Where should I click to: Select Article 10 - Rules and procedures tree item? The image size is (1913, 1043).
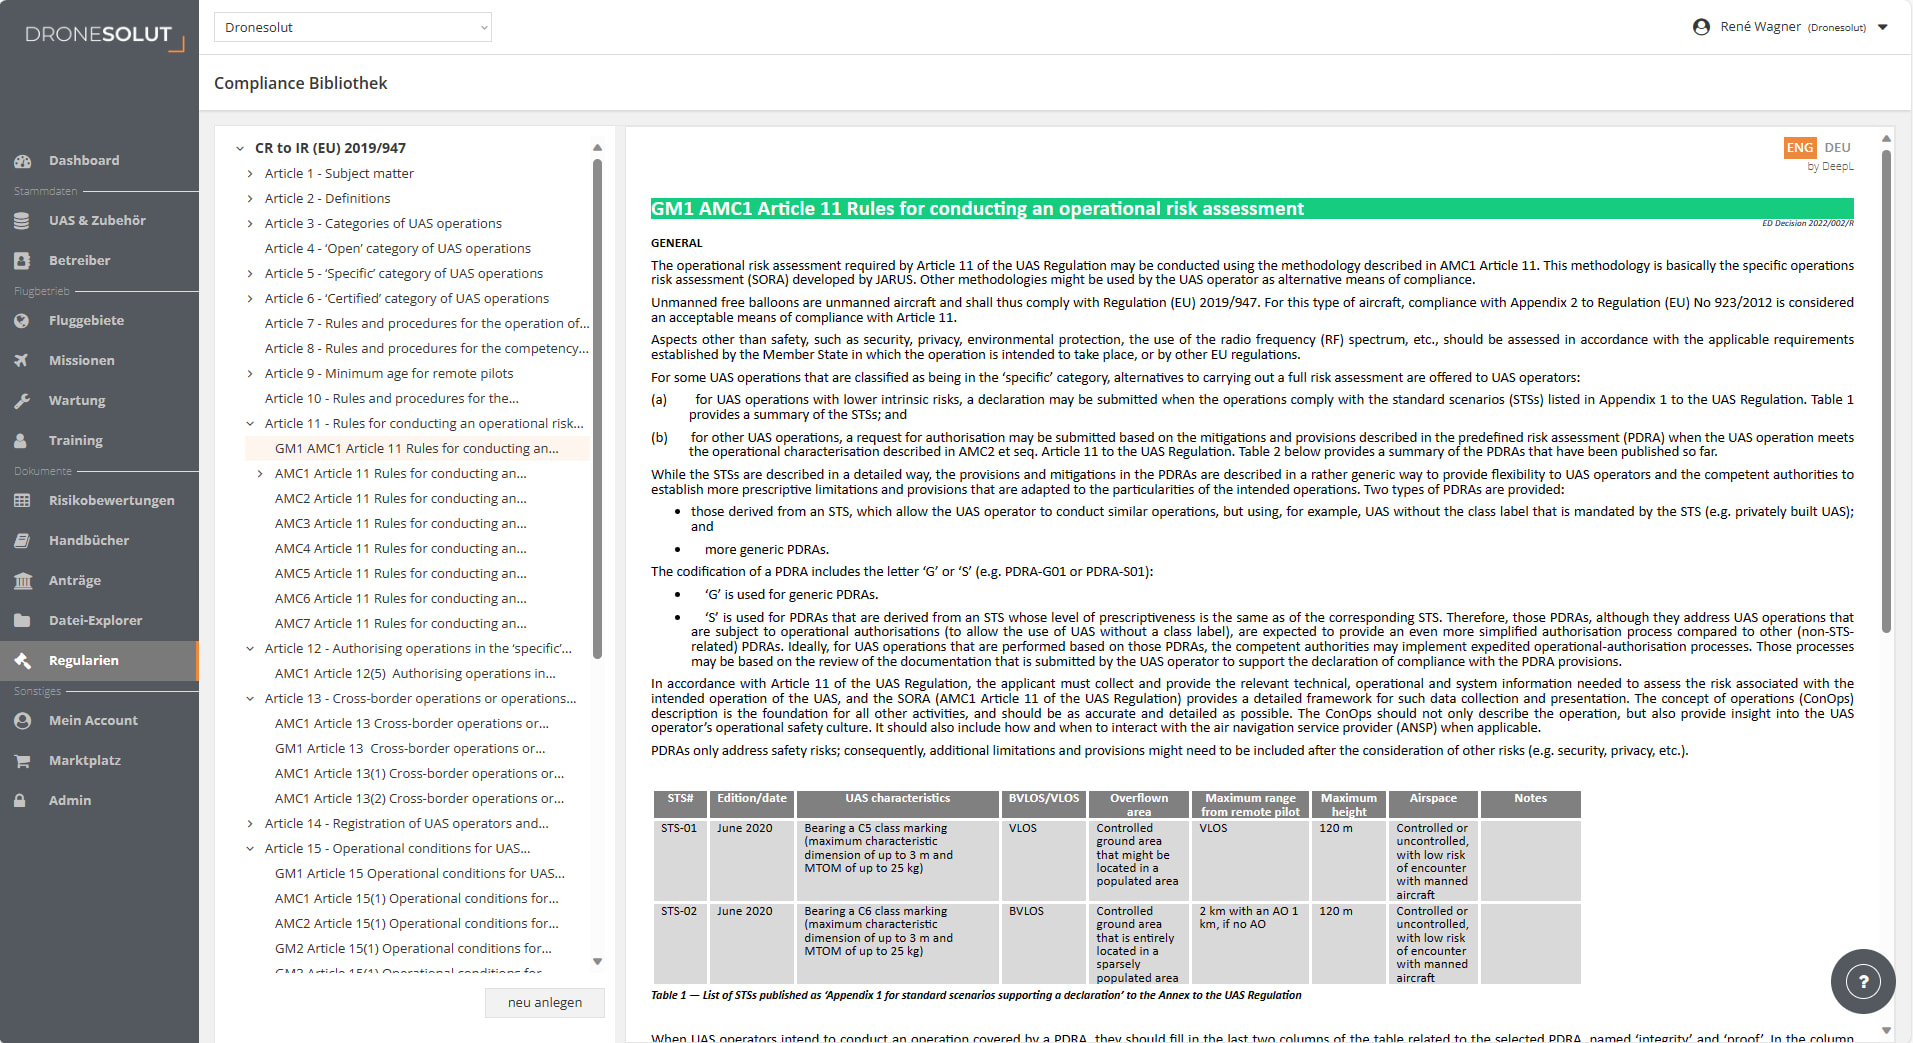click(x=392, y=399)
